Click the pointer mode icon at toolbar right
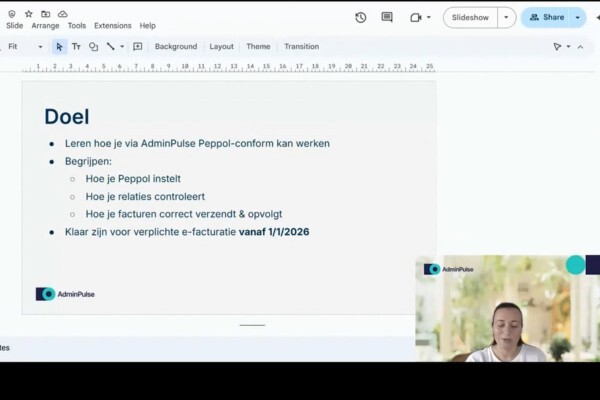This screenshot has width=600, height=400. click(558, 47)
